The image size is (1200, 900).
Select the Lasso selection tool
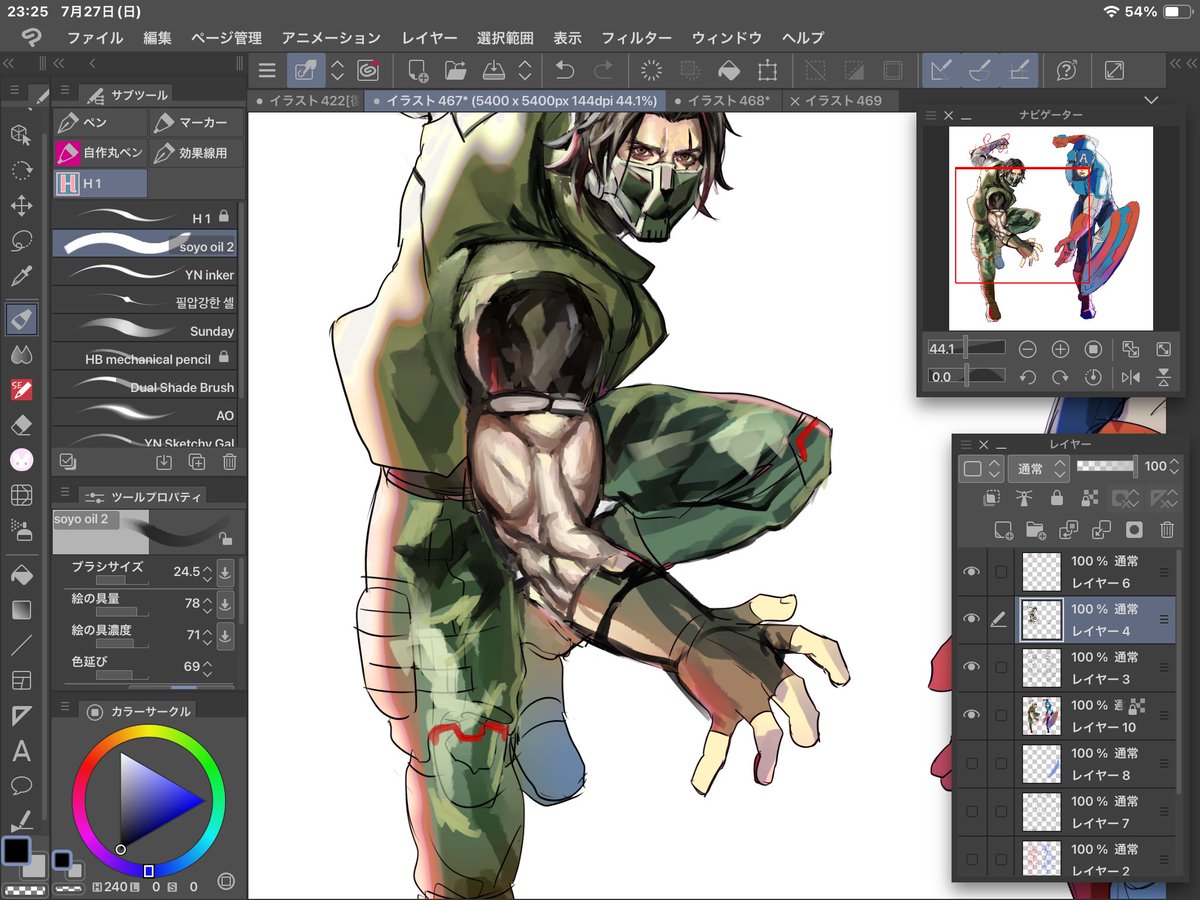tap(21, 241)
